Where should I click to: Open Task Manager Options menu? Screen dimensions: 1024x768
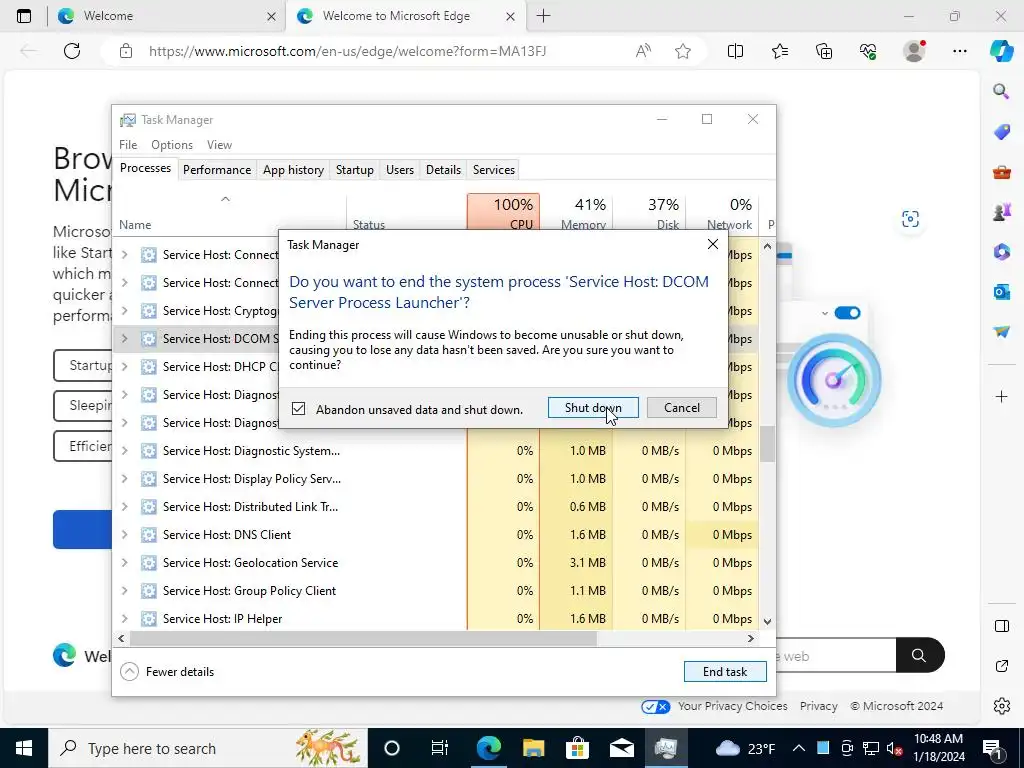[x=172, y=145]
